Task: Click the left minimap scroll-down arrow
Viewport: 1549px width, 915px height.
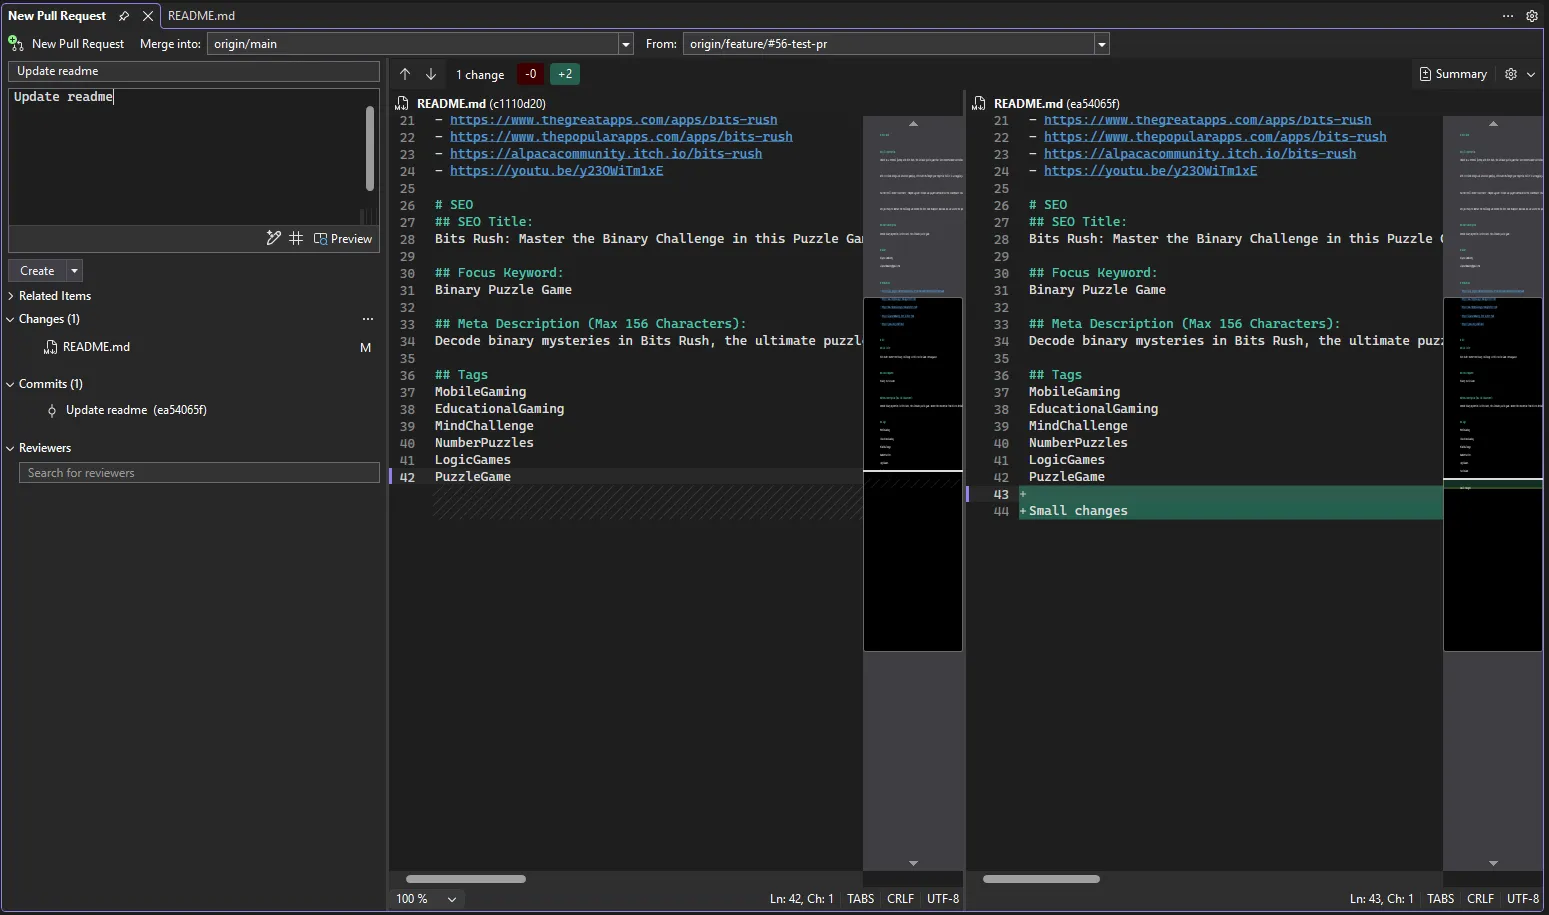Action: point(913,863)
